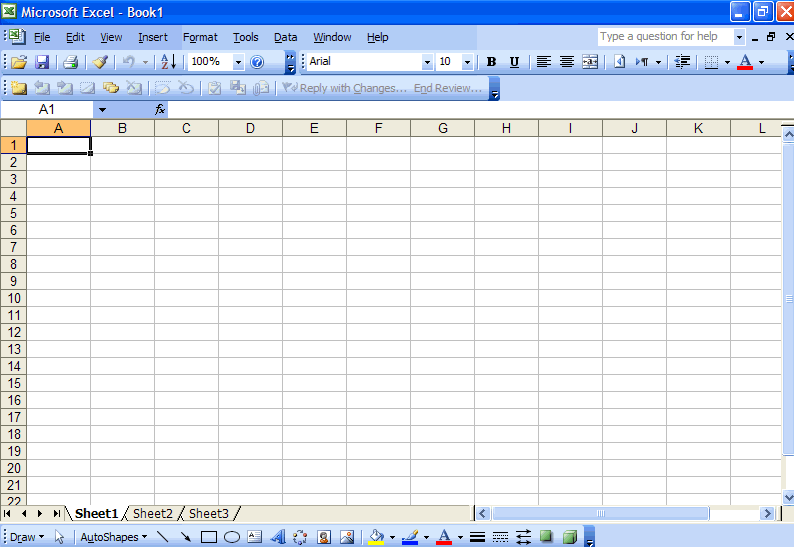Open a file with the Open folder icon
Screen dimensions: 794x547
click(19, 62)
